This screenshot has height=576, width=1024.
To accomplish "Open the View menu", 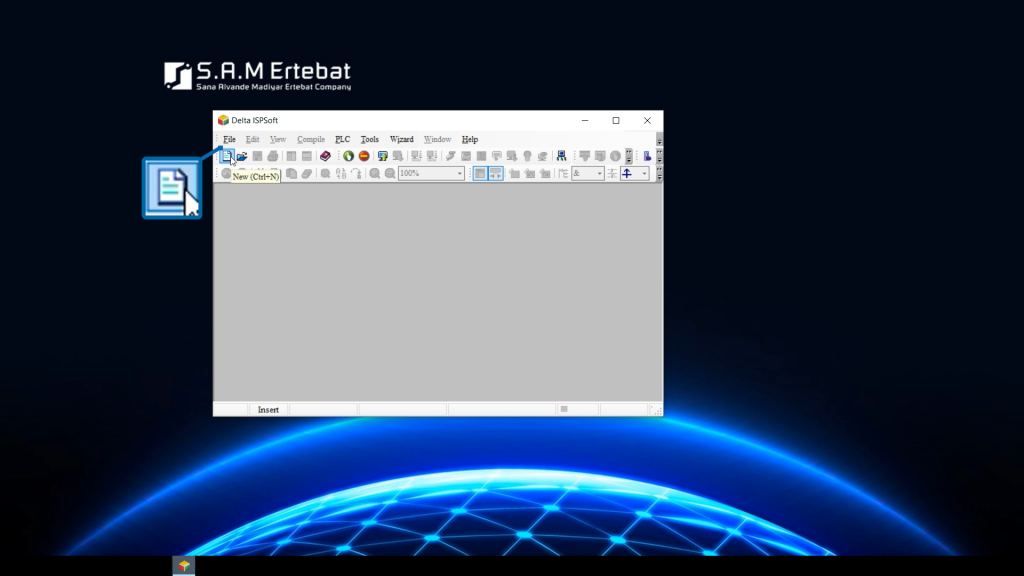I will [278, 139].
